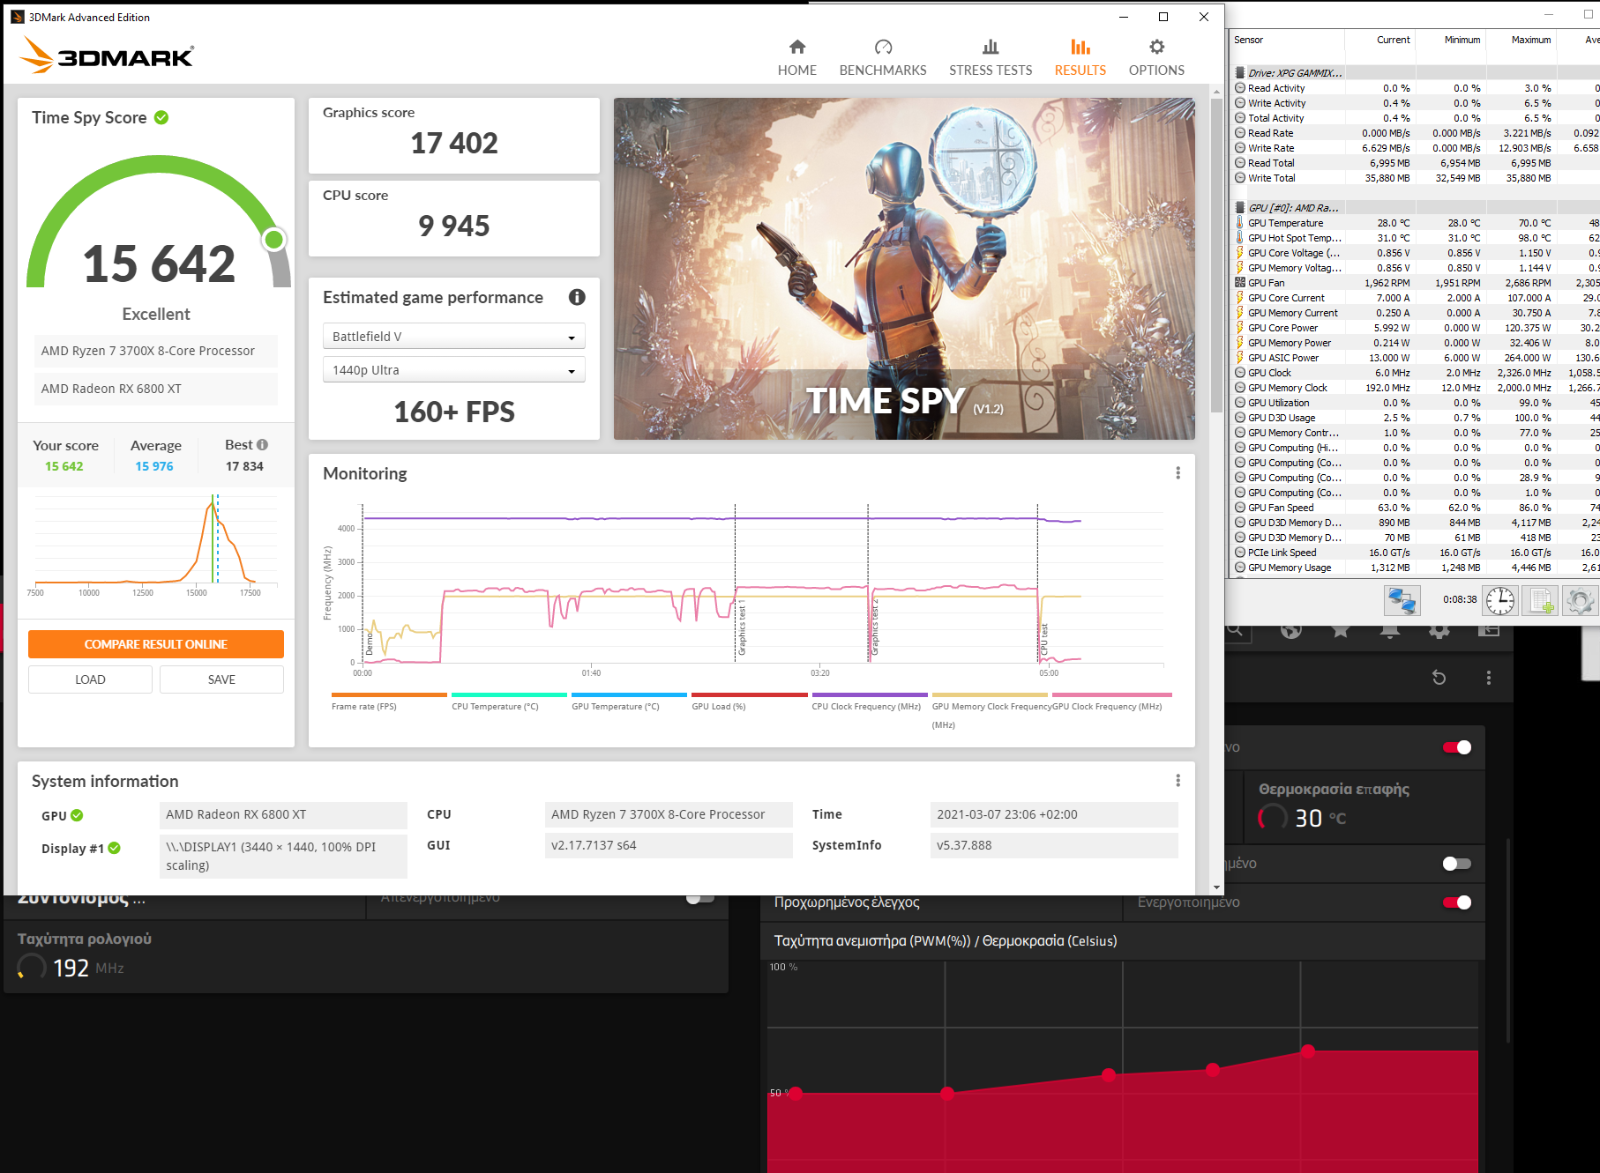Select the GPU ASIC Power row in HWiNFO
Image resolution: width=1600 pixels, height=1173 pixels.
pos(1416,358)
